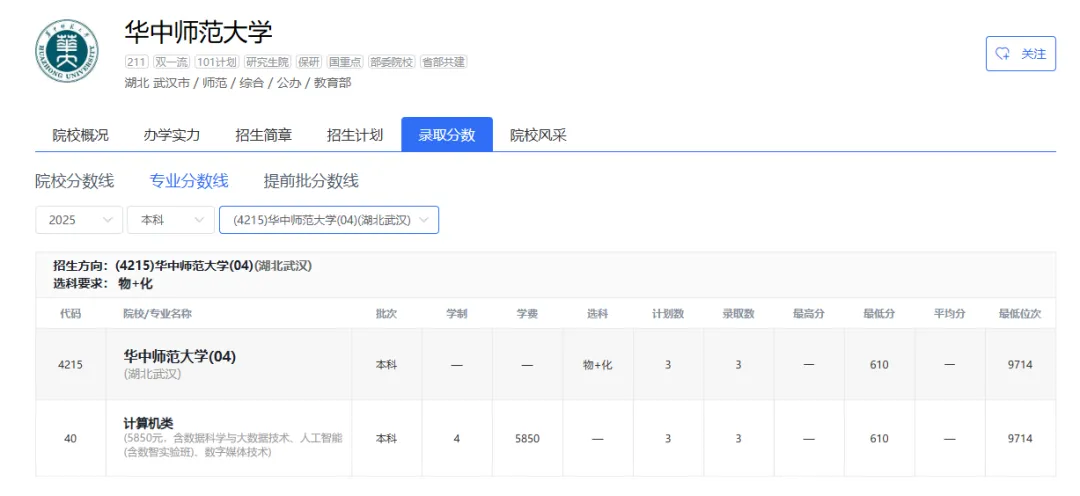
Task: Click the 计划数 column header
Action: 668,313
